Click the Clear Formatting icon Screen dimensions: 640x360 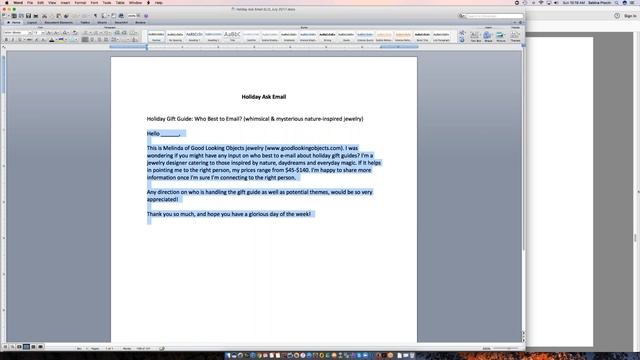[x=74, y=33]
